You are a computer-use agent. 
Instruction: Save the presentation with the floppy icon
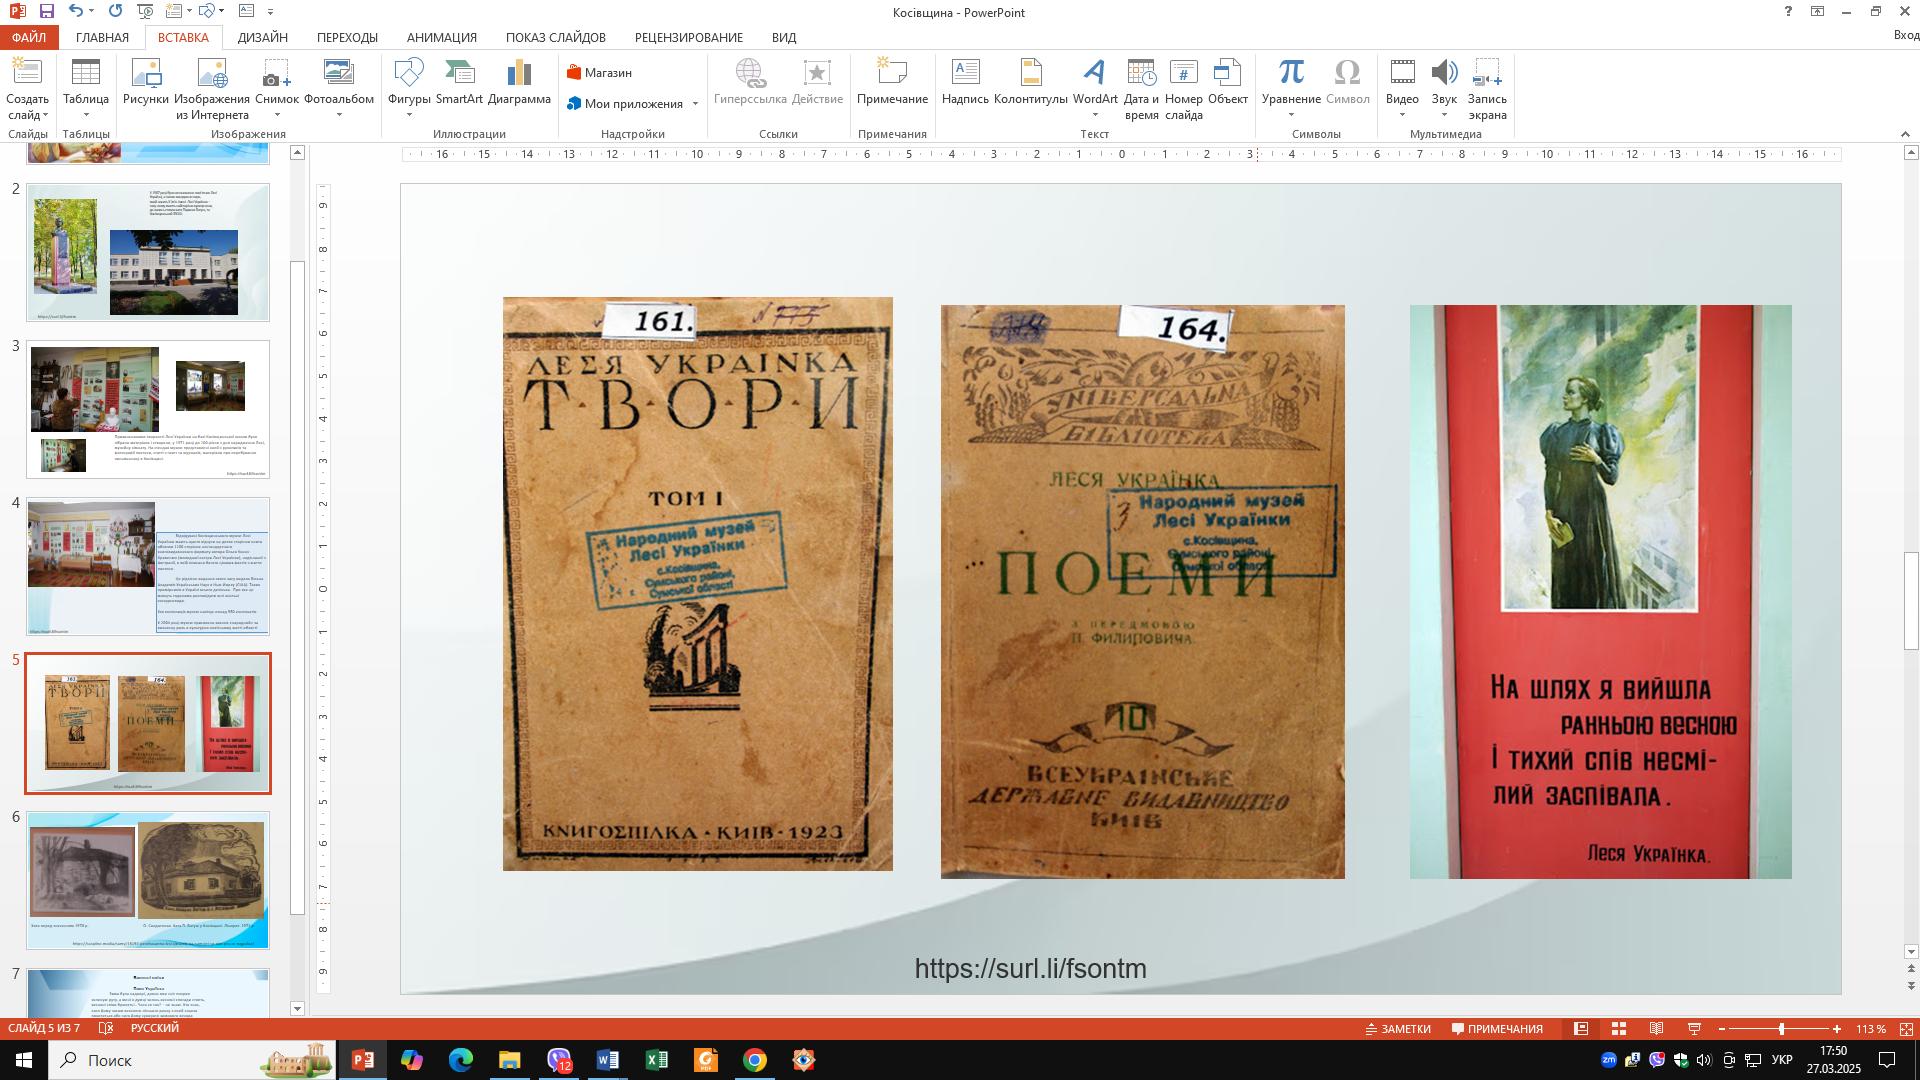coord(46,11)
